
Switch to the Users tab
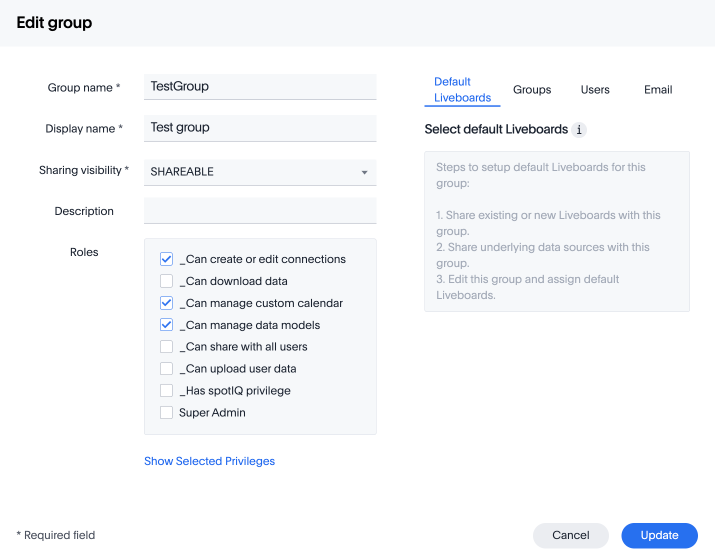(595, 90)
